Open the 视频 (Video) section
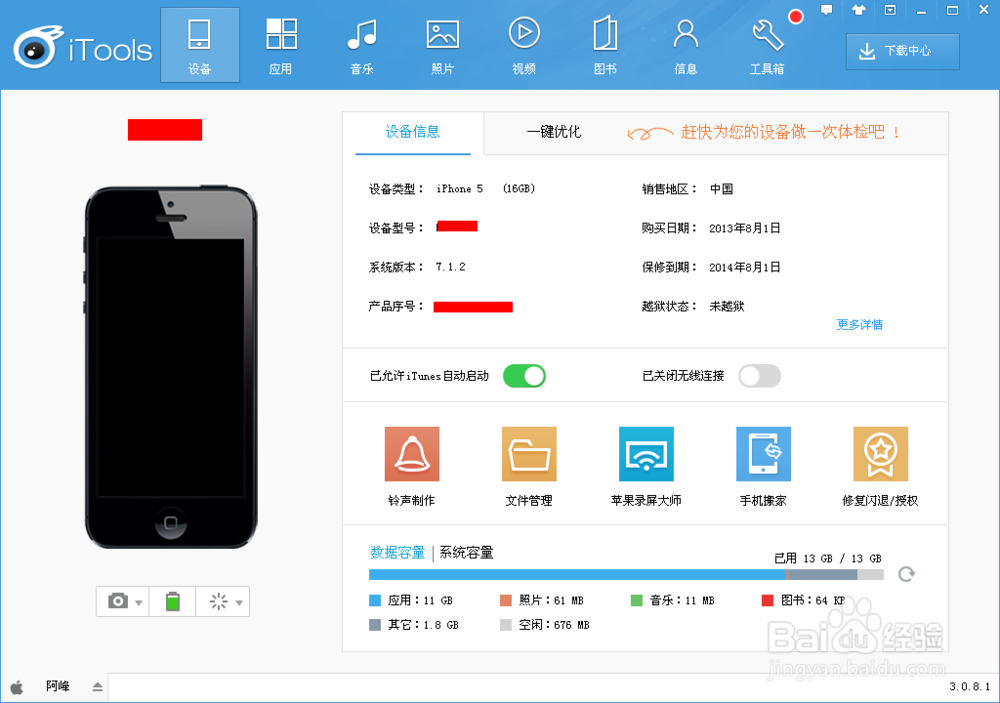This screenshot has width=1000, height=703. 524,45
